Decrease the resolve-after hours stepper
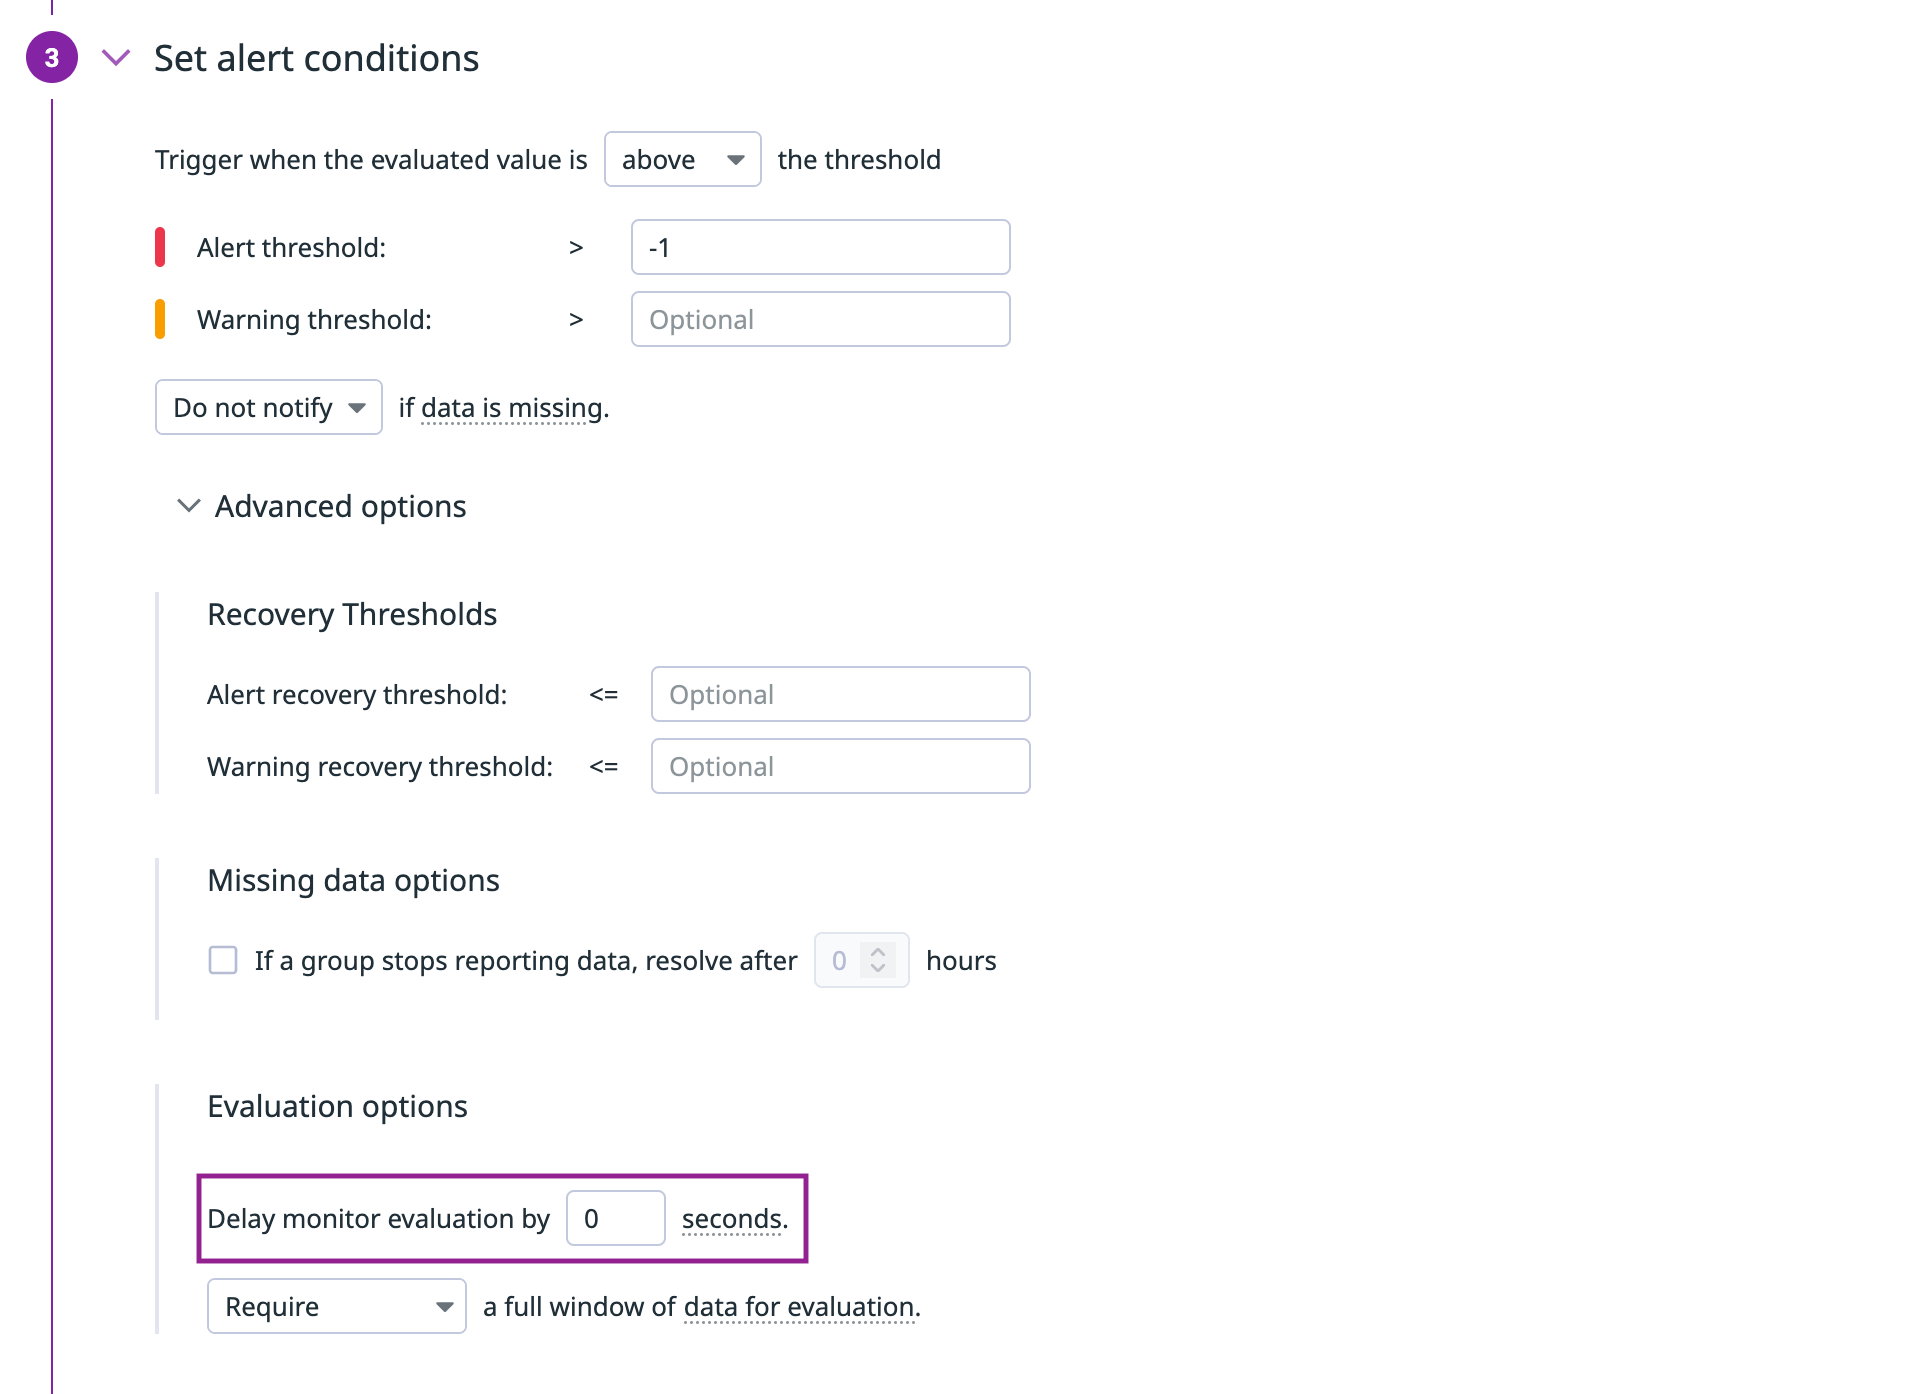Screen dimensions: 1928x1394 click(878, 969)
